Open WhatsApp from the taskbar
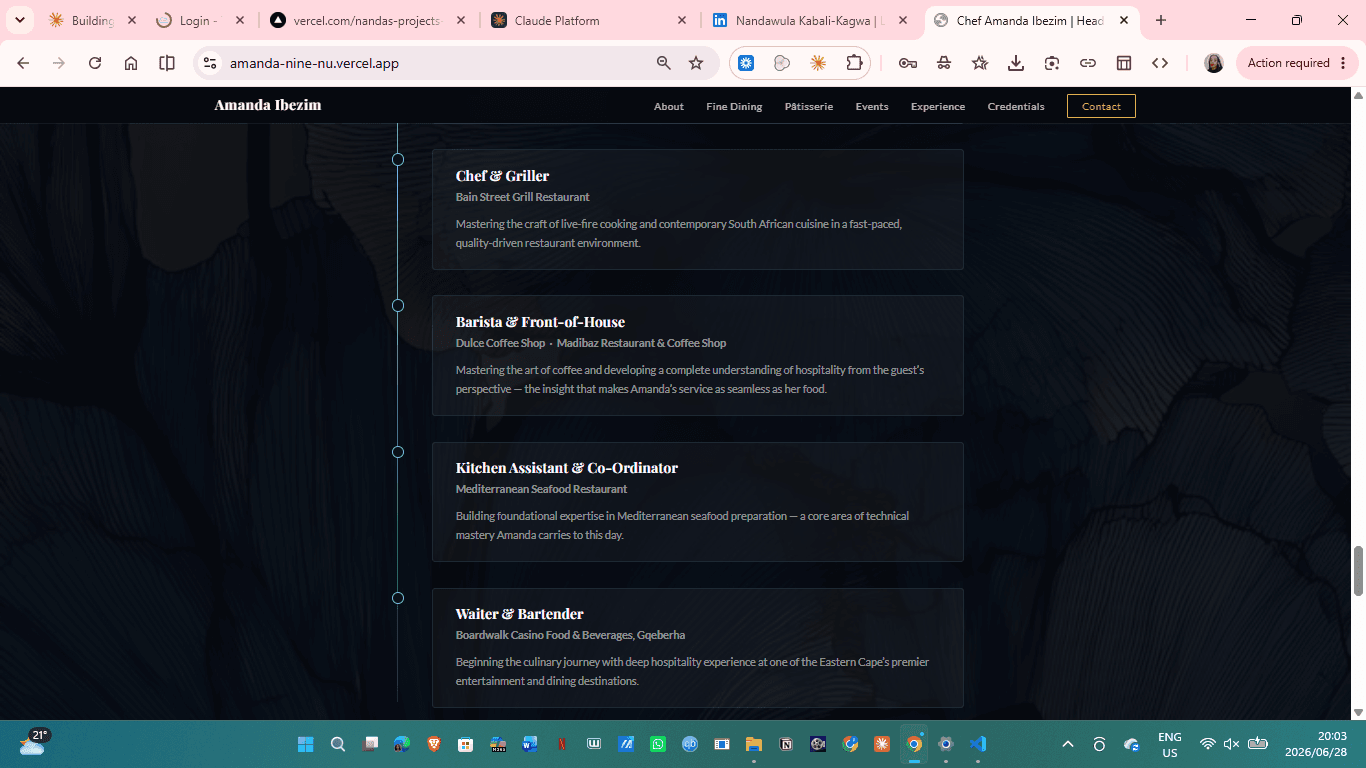This screenshot has width=1366, height=768. pyautogui.click(x=658, y=744)
